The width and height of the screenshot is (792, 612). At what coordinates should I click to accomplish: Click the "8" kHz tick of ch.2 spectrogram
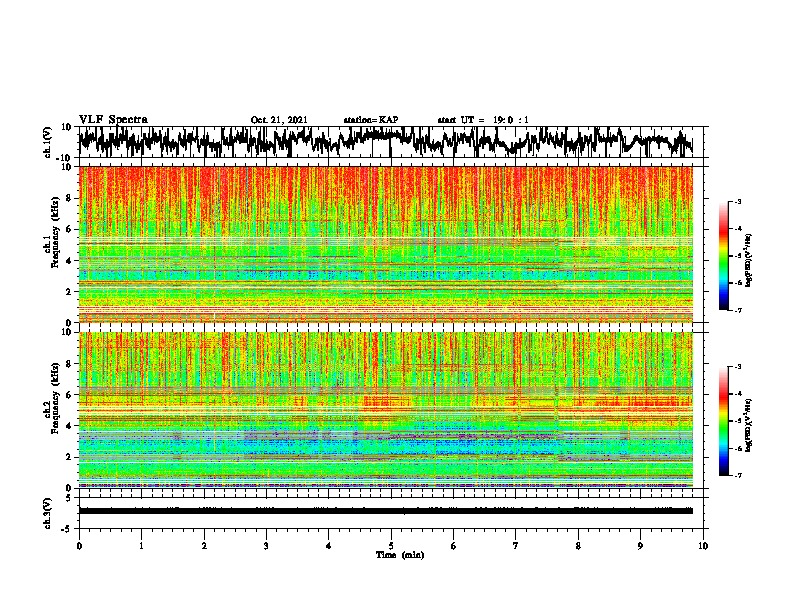(69, 363)
